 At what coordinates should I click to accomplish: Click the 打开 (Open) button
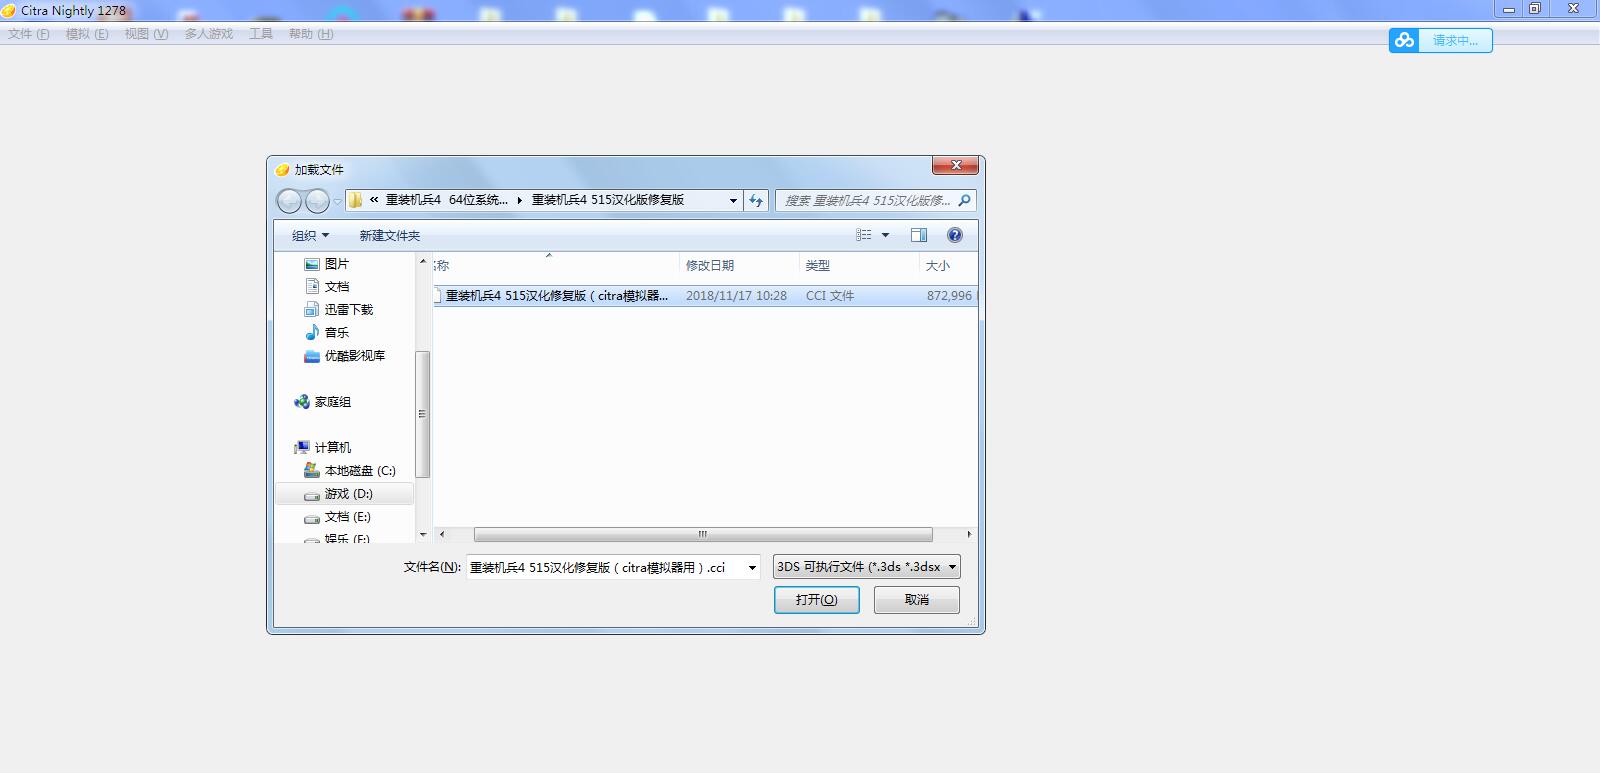point(816,600)
